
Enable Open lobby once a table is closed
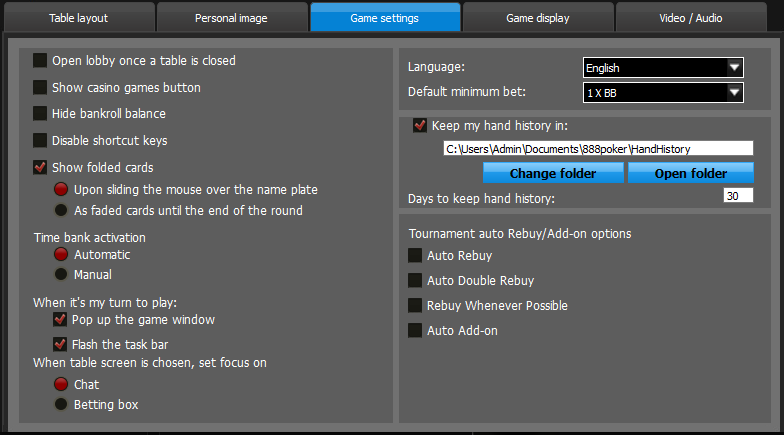[40, 60]
